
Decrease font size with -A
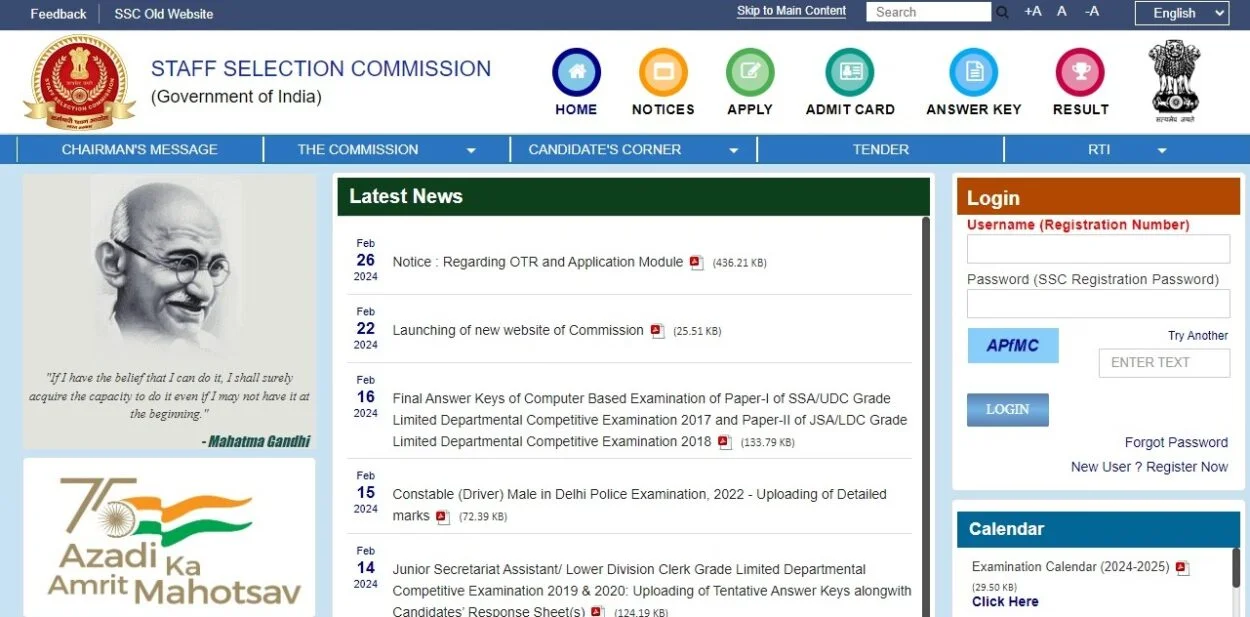point(1092,12)
